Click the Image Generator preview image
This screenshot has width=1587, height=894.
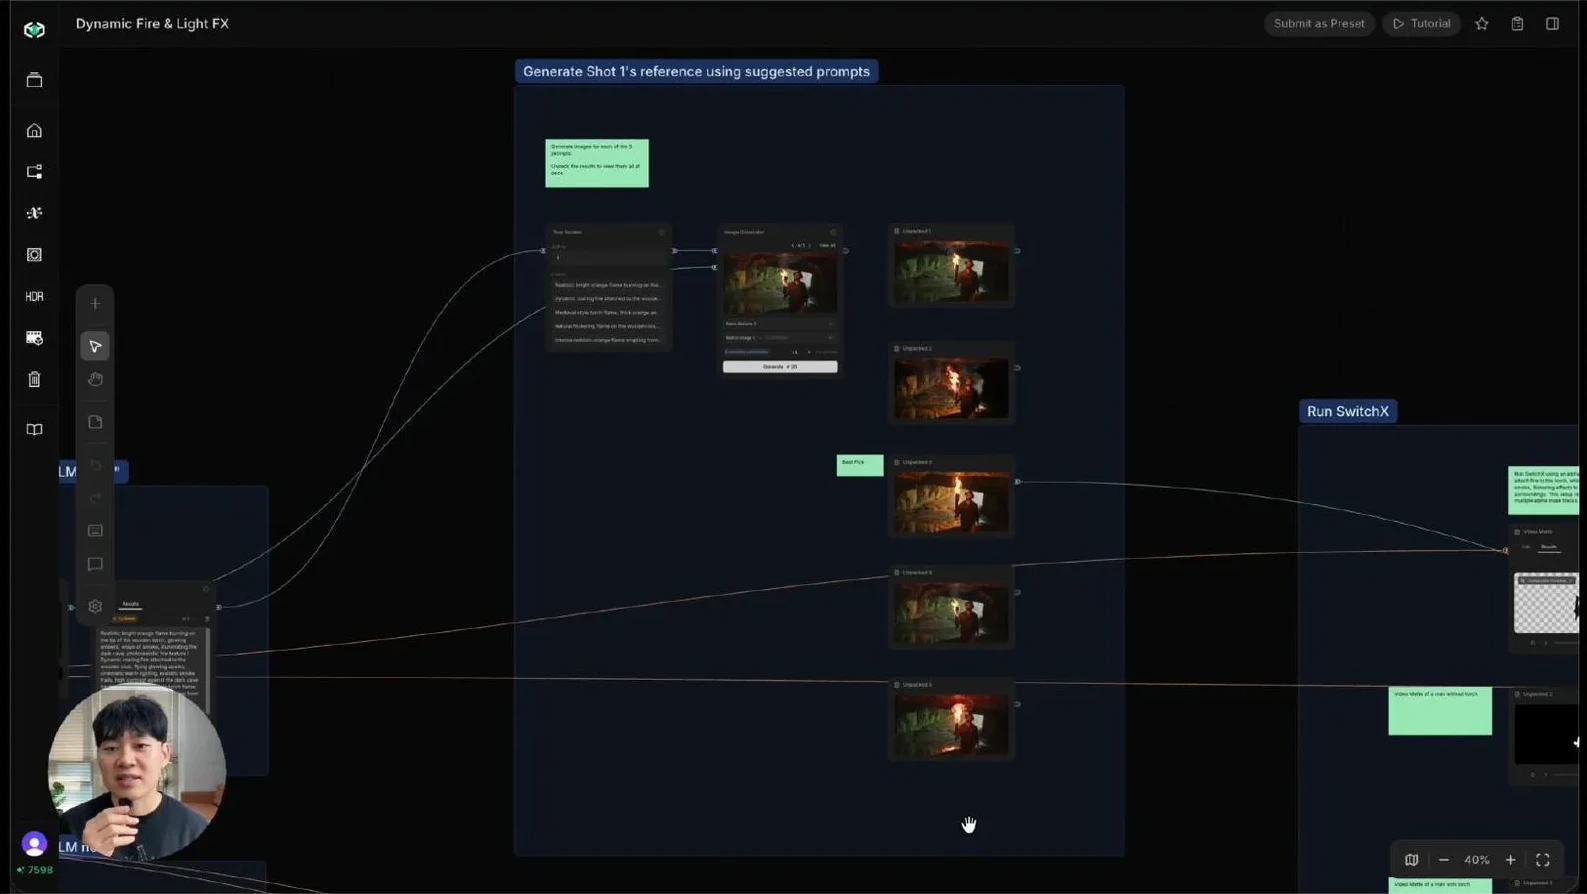780,284
